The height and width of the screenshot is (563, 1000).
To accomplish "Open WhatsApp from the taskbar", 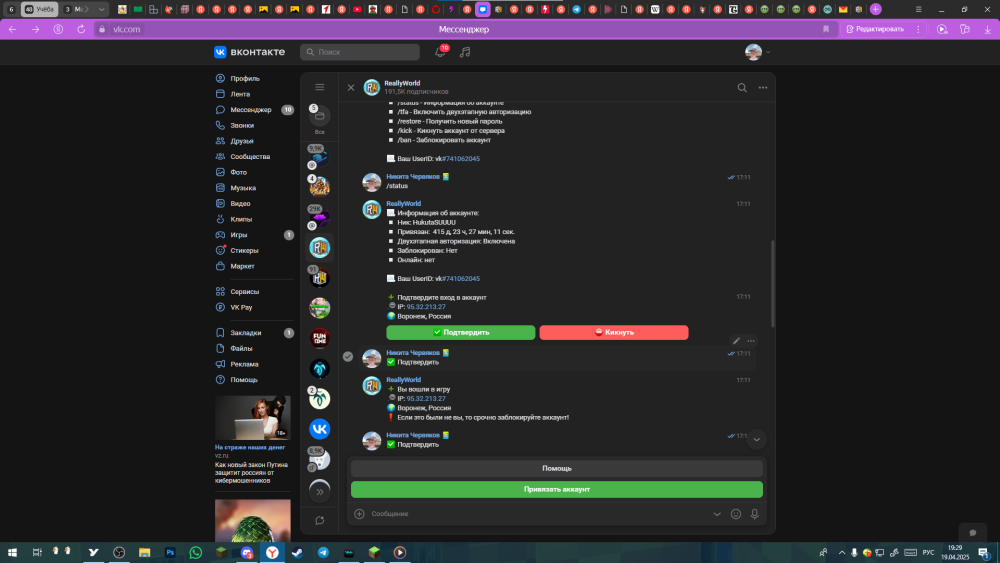I will (196, 552).
